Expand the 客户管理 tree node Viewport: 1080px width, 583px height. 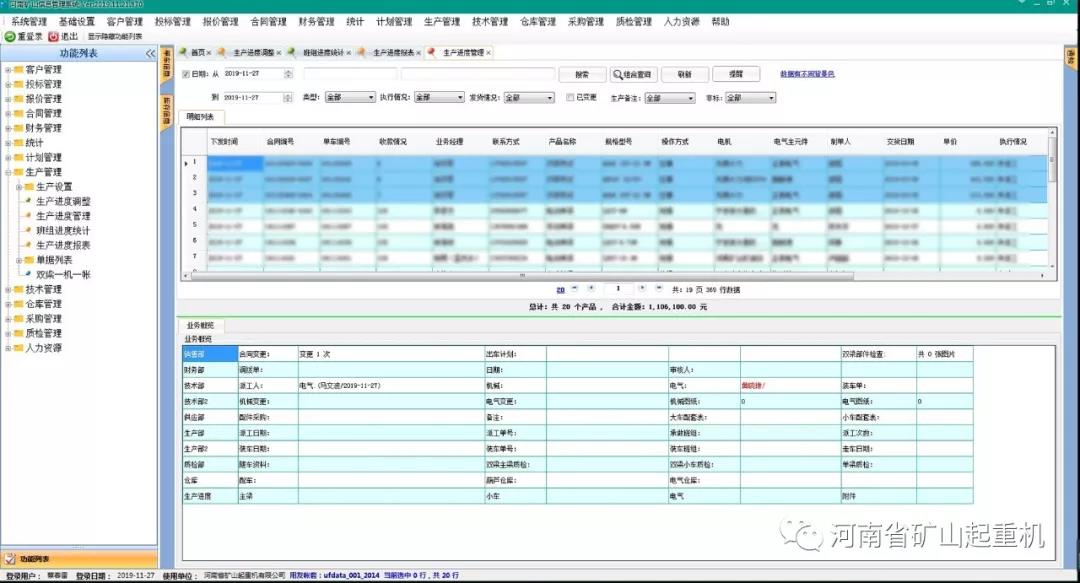[x=8, y=70]
